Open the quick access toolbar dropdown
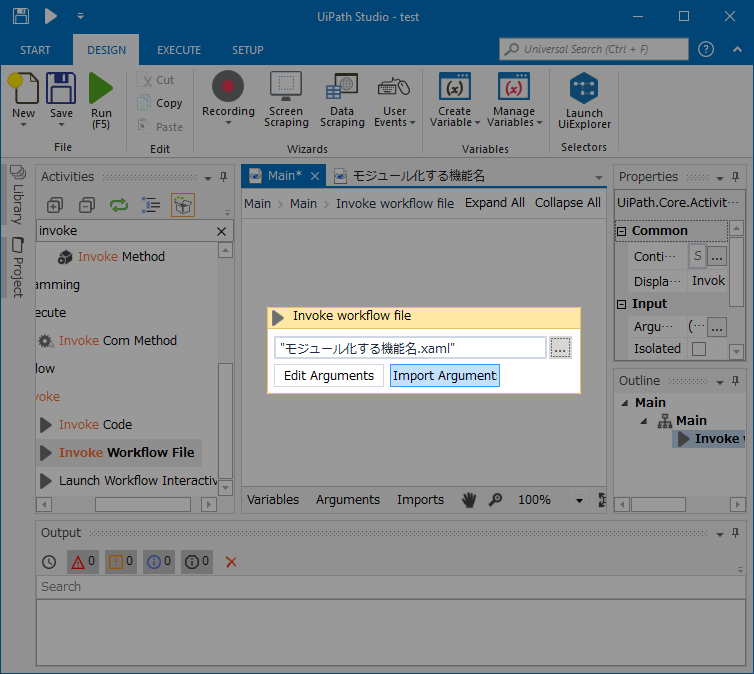754x674 pixels. coord(80,16)
